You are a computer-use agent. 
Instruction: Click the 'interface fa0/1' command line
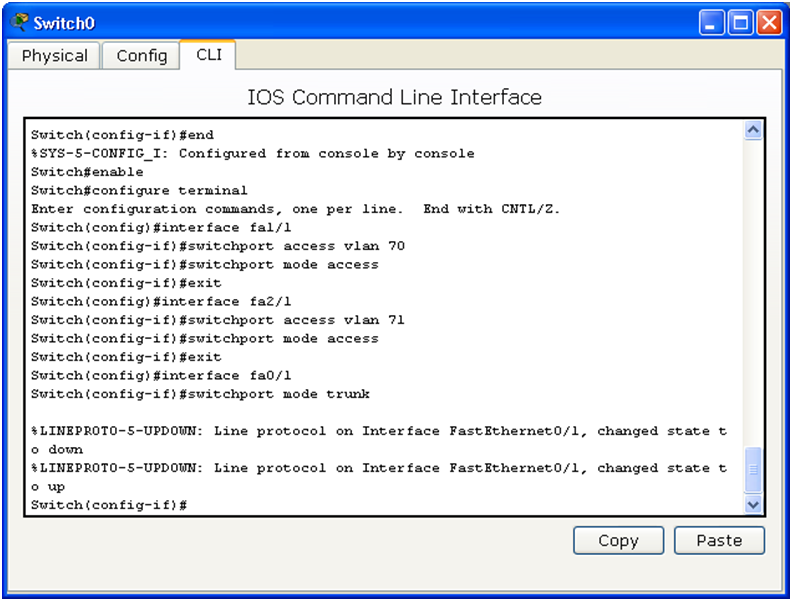point(161,375)
